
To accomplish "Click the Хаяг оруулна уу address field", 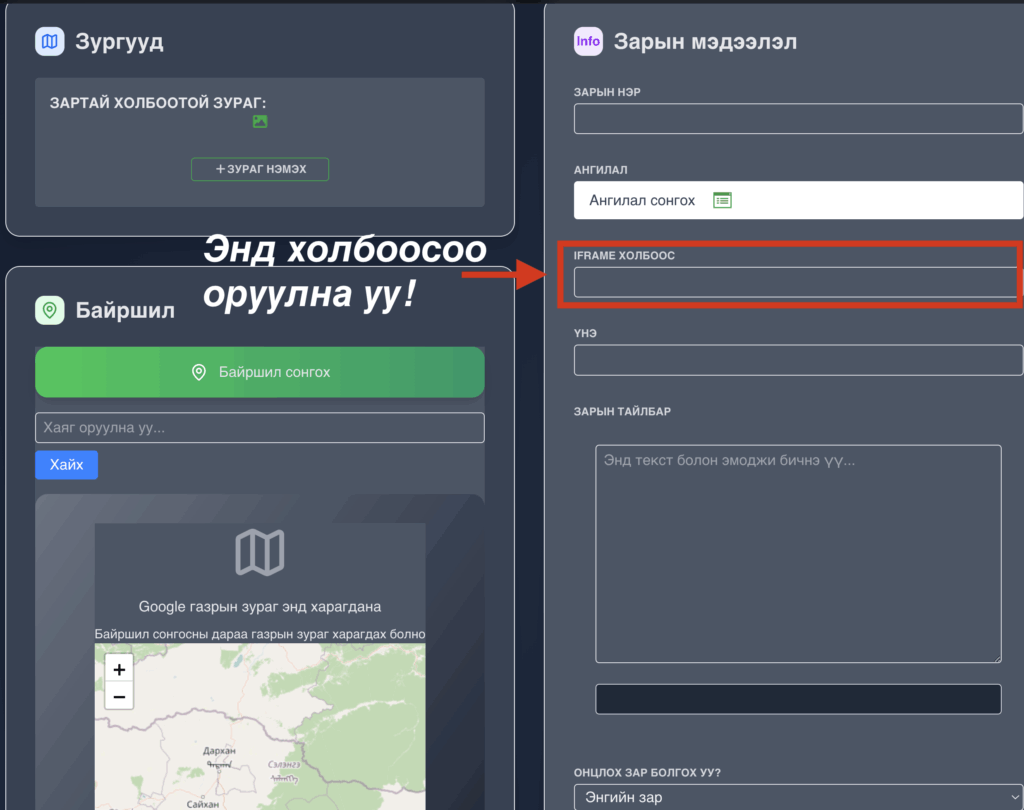I will click(260, 428).
